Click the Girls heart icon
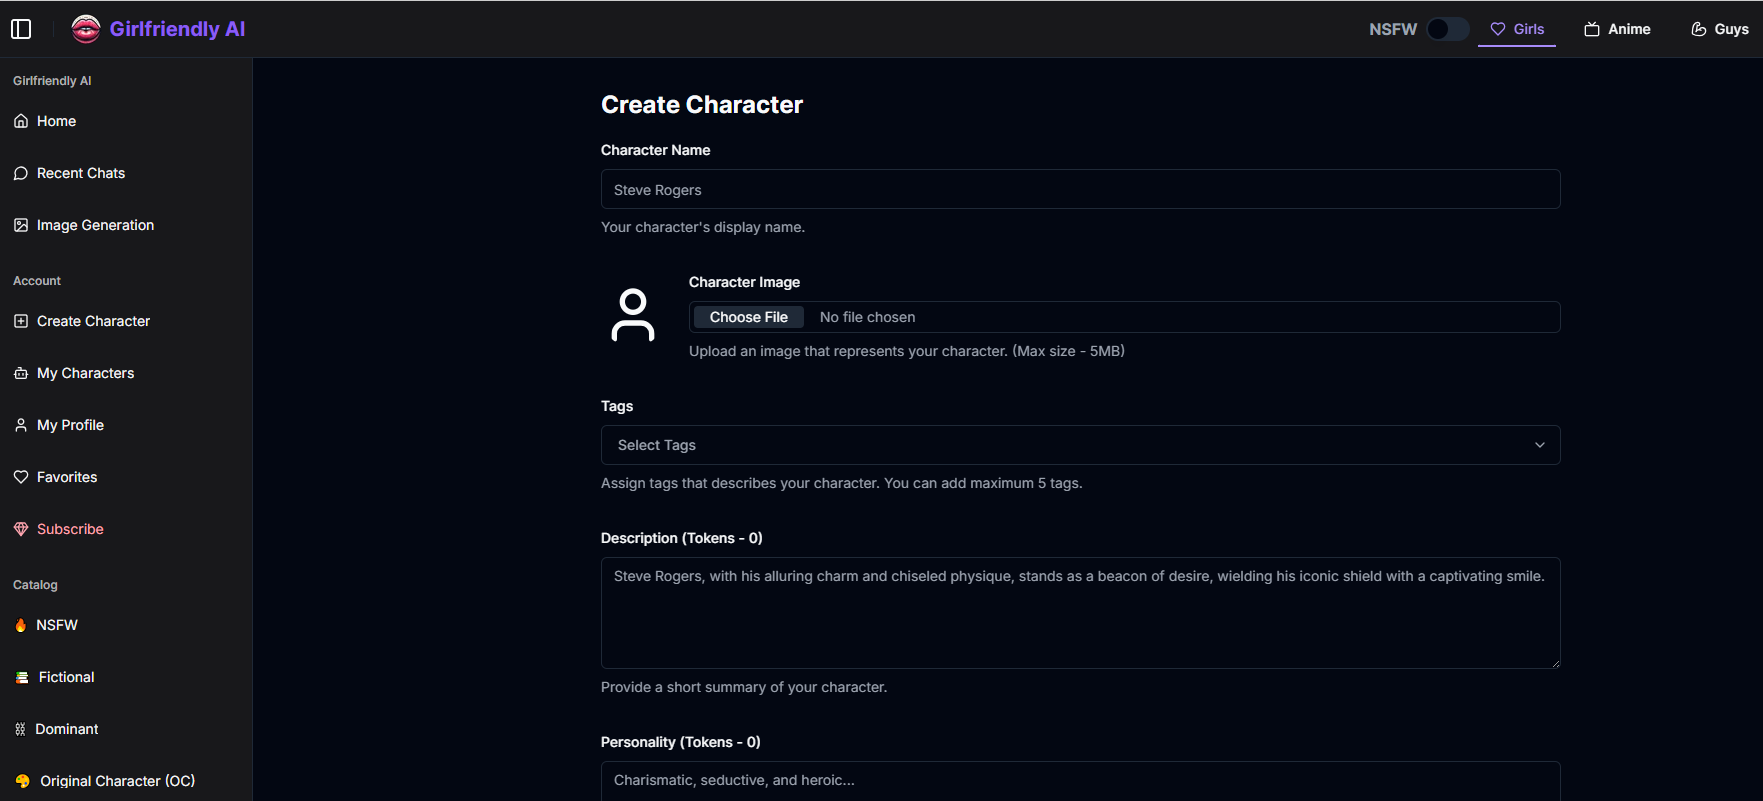Screen dimensions: 1763x801 (1498, 29)
